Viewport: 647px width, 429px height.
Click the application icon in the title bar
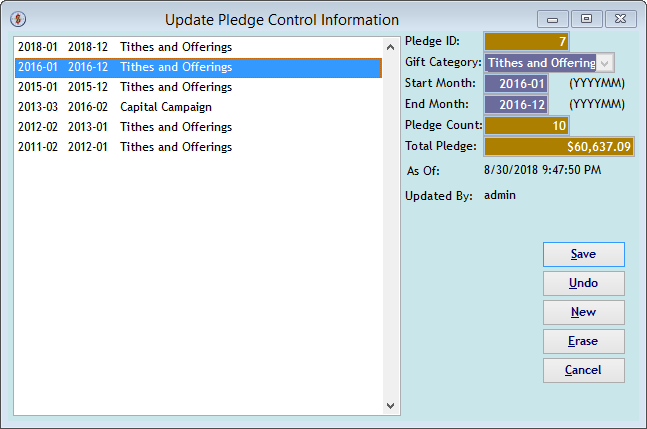[18, 19]
